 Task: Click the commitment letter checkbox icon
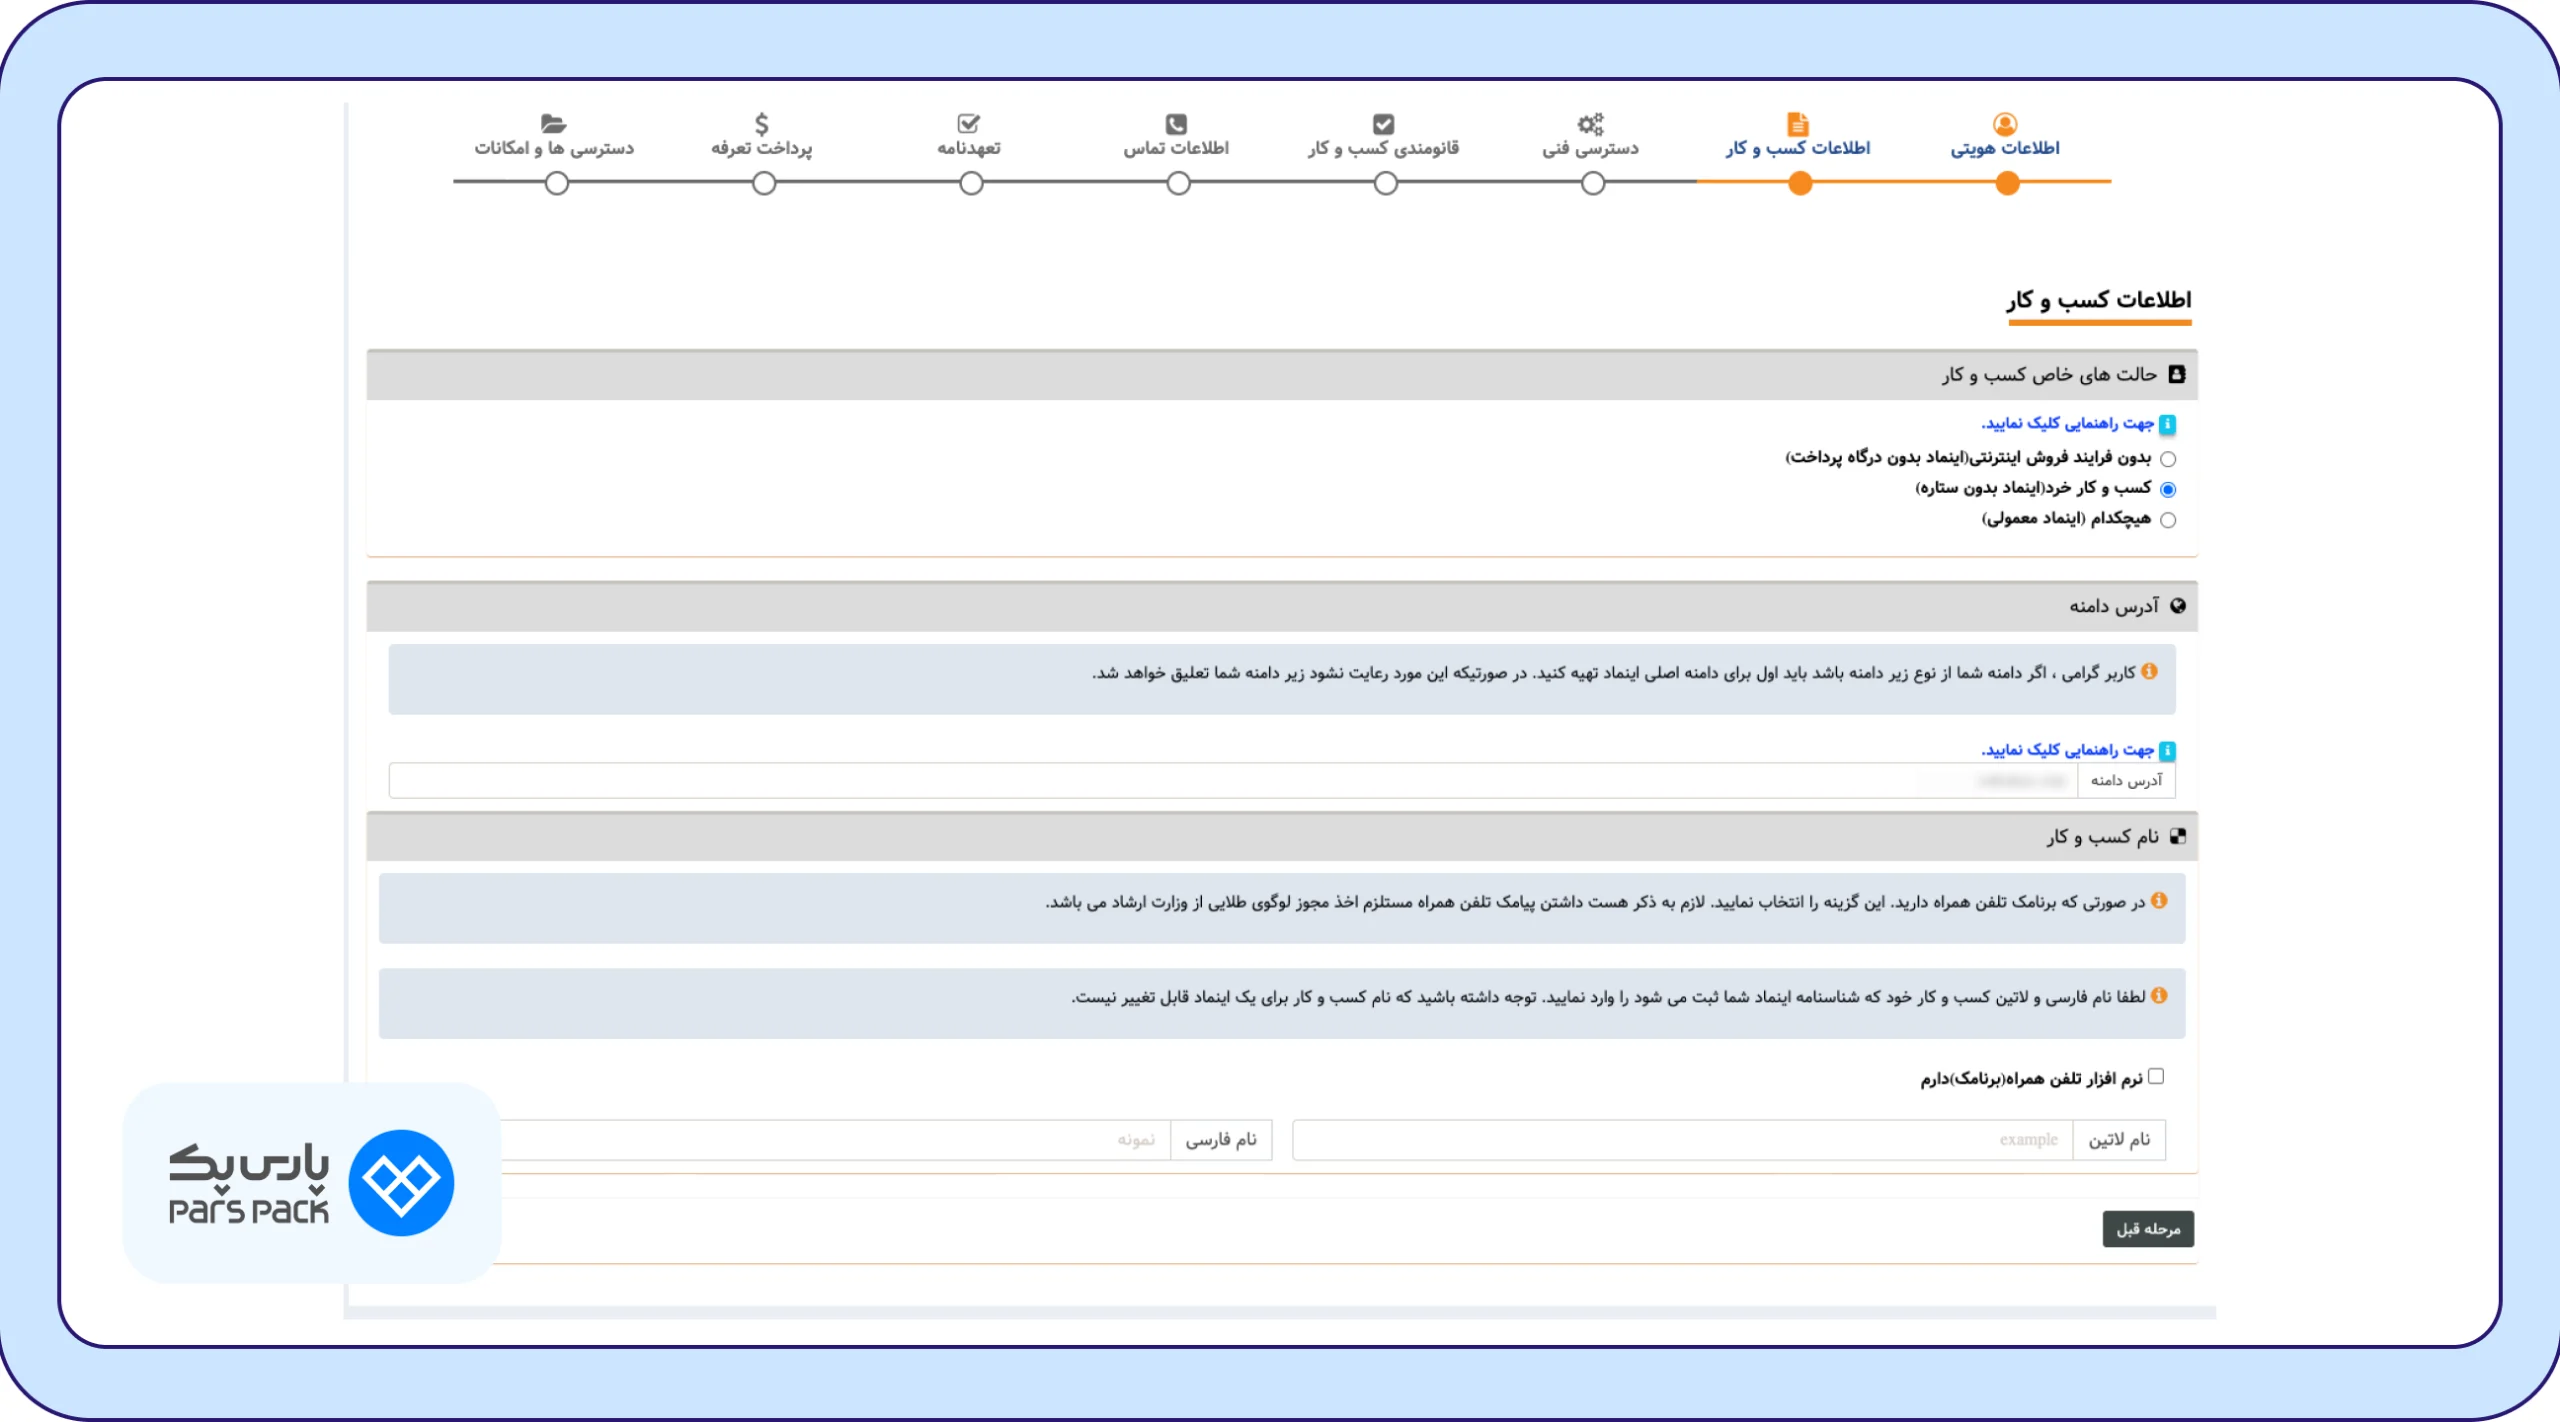click(x=968, y=124)
